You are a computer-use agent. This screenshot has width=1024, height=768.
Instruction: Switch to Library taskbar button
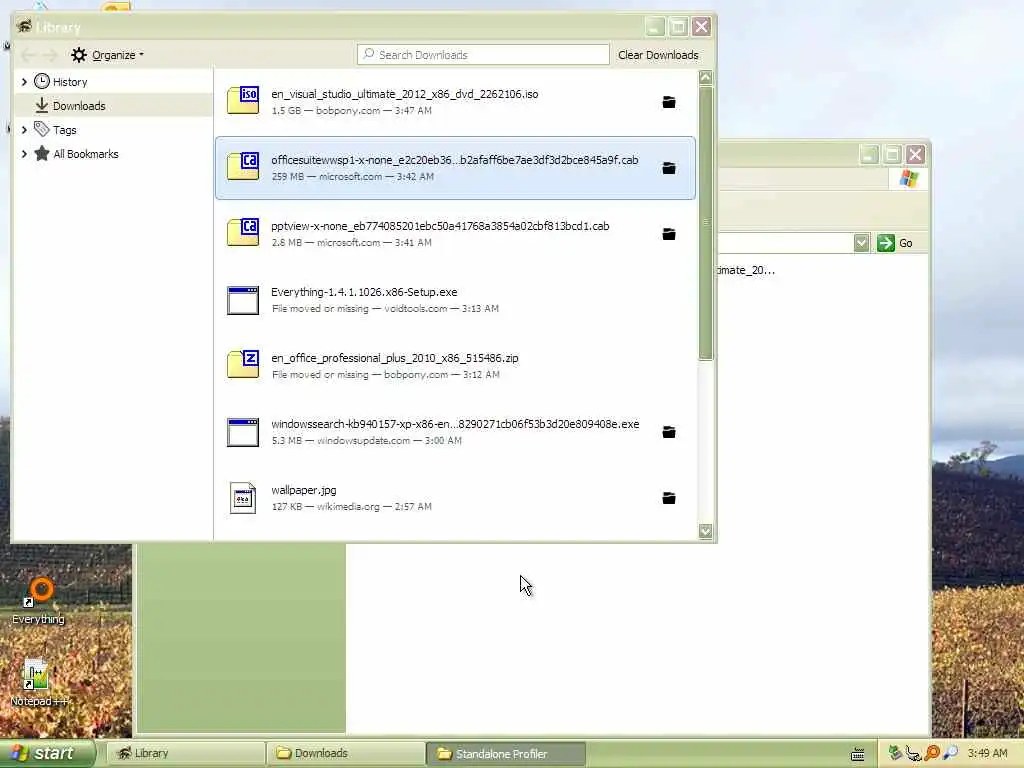185,754
